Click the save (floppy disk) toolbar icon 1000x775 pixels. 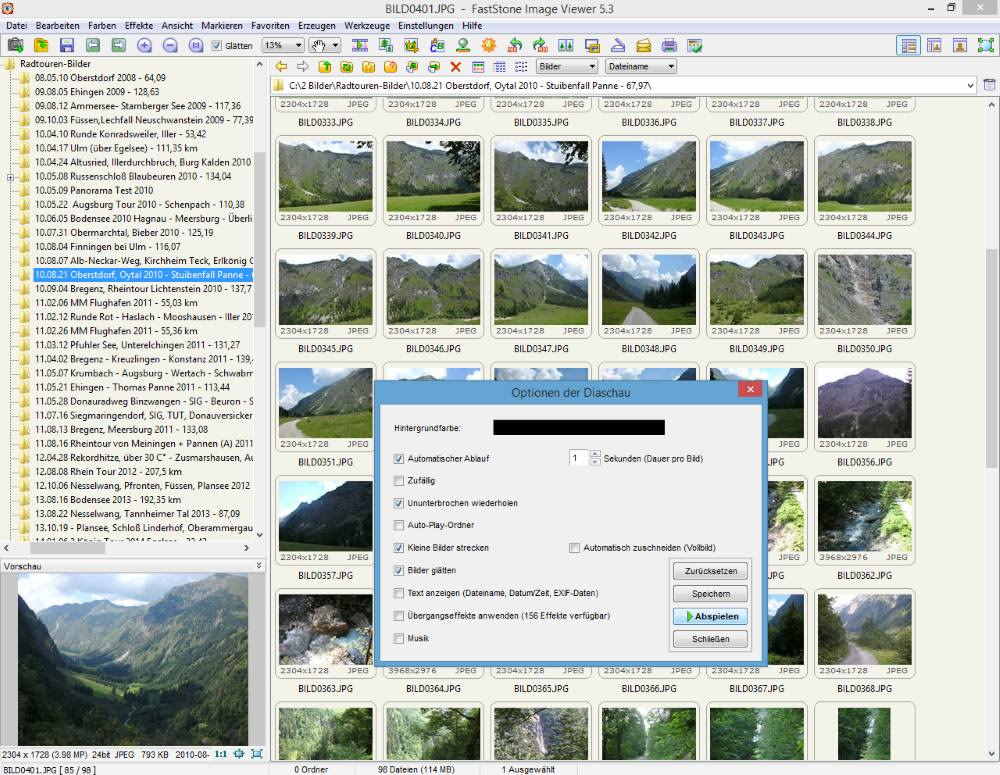click(x=67, y=45)
